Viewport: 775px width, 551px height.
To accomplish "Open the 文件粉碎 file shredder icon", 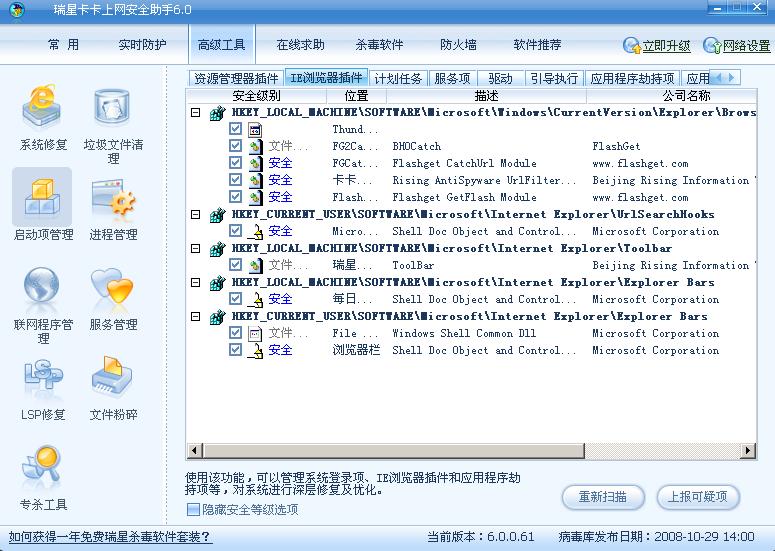I will 112,377.
